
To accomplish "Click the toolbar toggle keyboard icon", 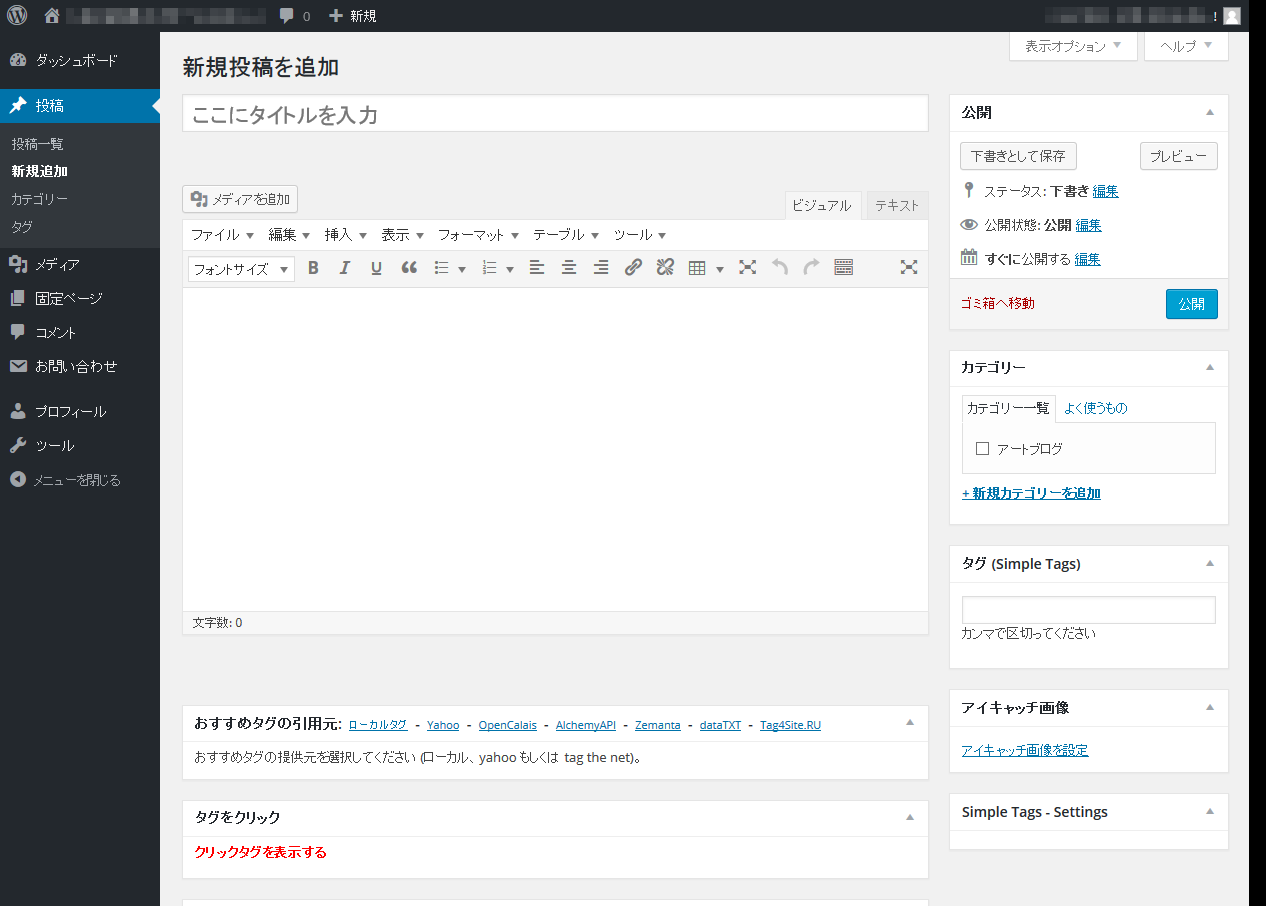I will [x=843, y=268].
